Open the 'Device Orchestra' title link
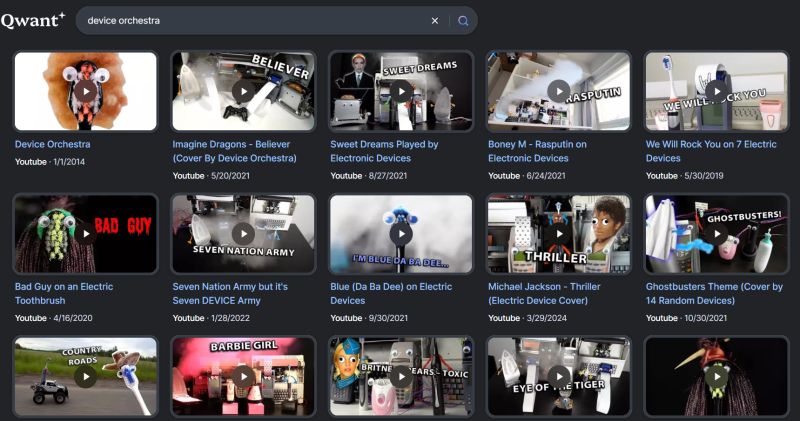This screenshot has height=421, width=800. [x=53, y=144]
